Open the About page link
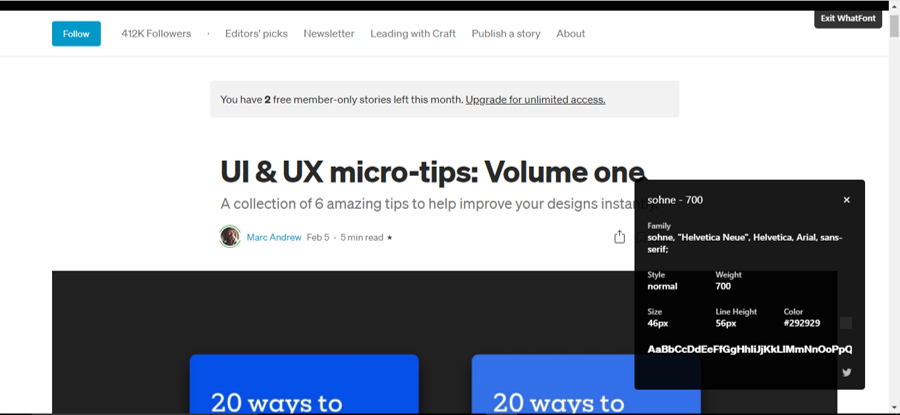This screenshot has height=415, width=900. coord(570,34)
